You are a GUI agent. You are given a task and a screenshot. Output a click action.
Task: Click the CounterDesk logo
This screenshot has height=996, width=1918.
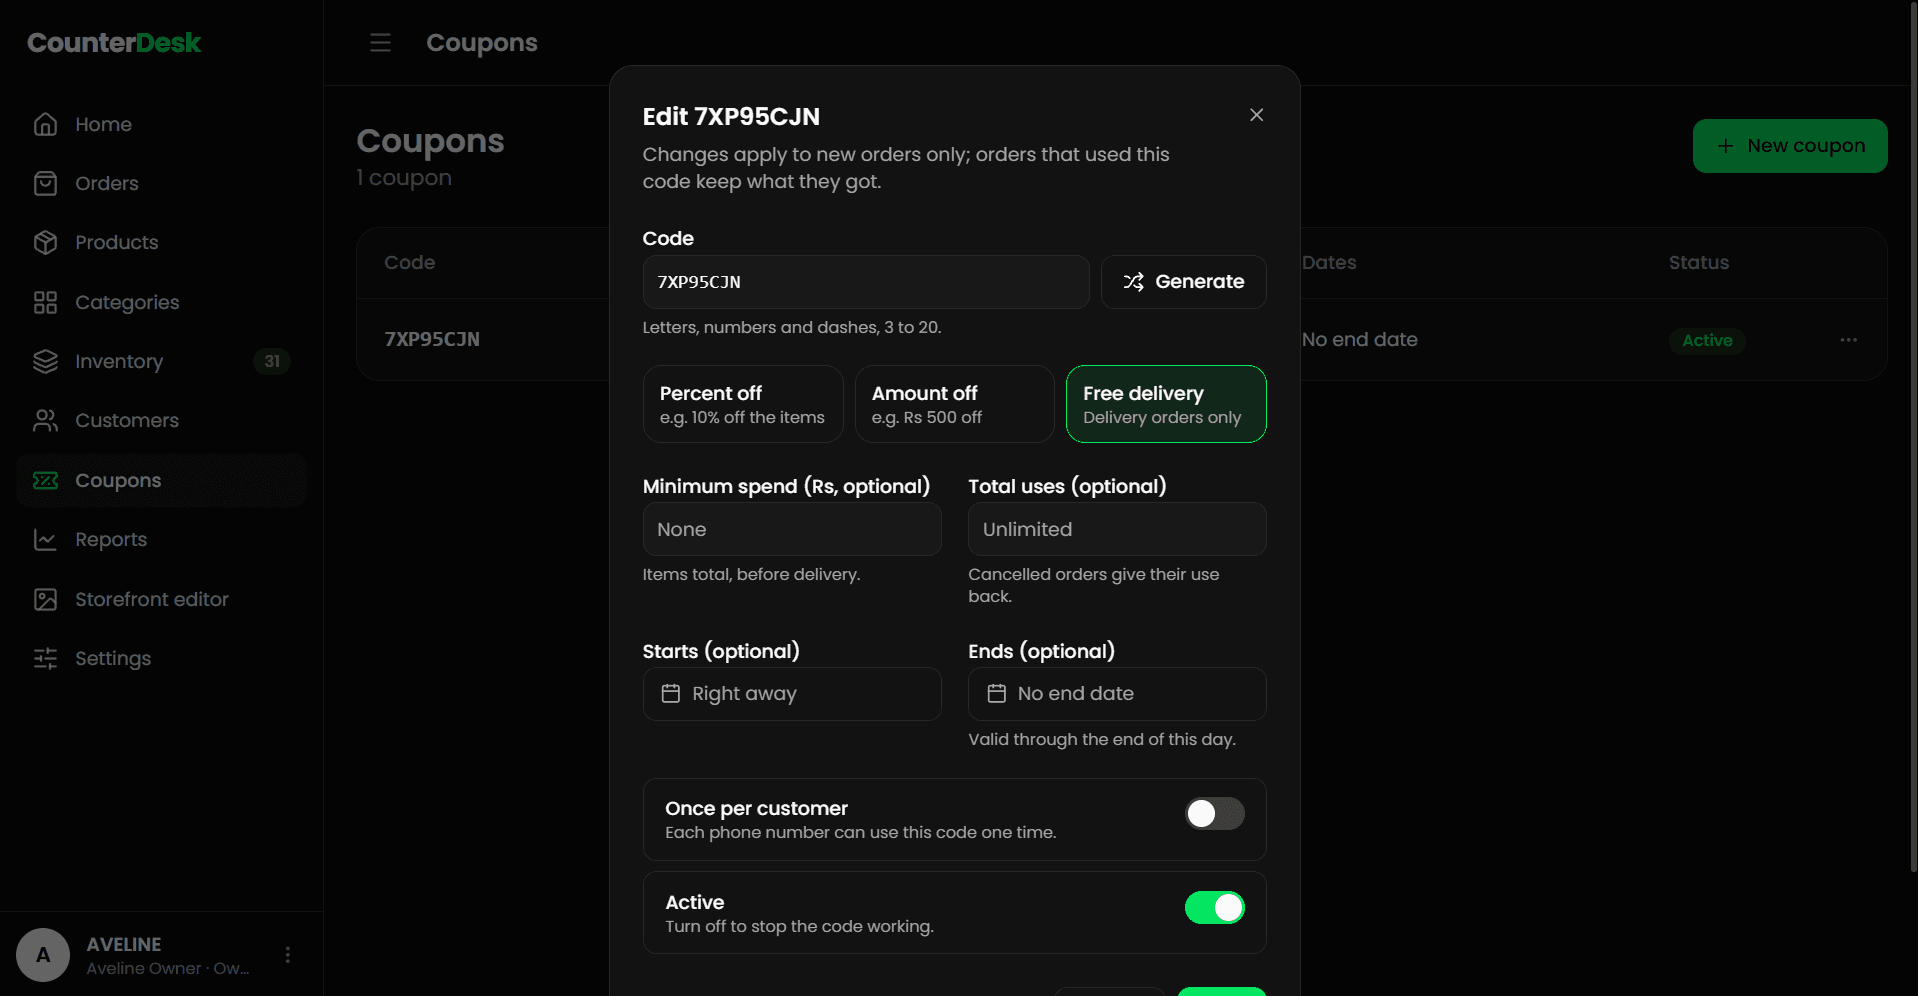click(x=114, y=43)
